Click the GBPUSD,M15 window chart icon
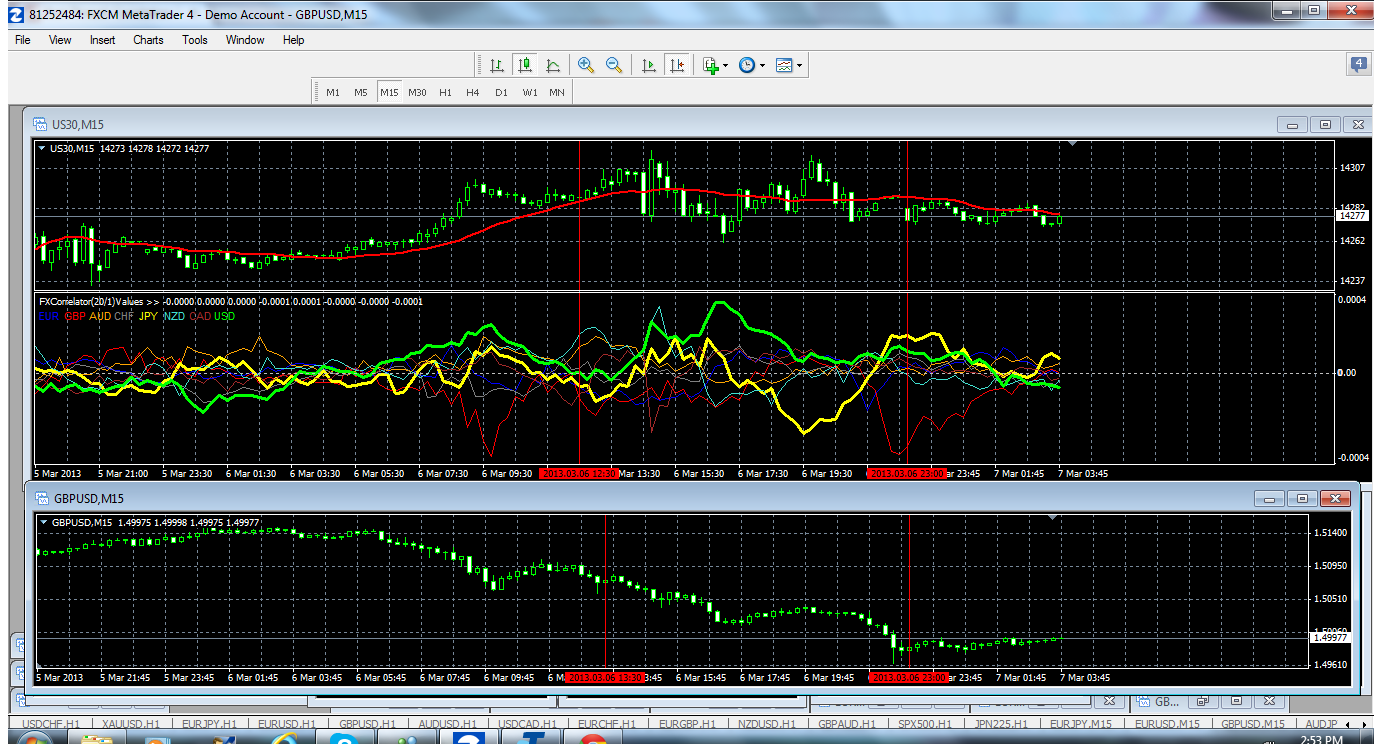Screen dimensions: 1382x744 click(43, 498)
